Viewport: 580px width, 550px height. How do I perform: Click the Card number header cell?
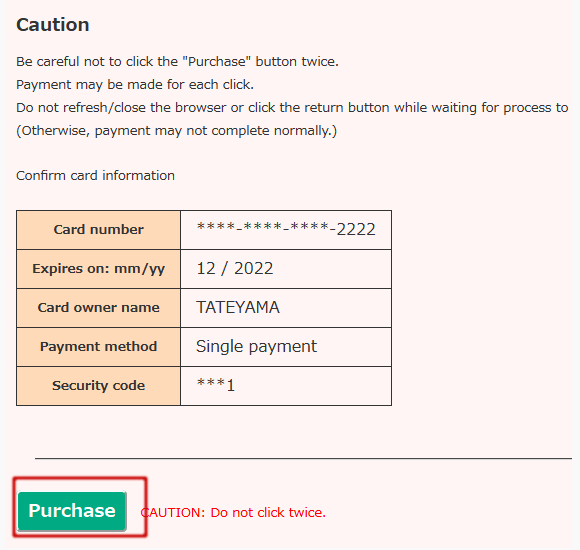pos(98,230)
